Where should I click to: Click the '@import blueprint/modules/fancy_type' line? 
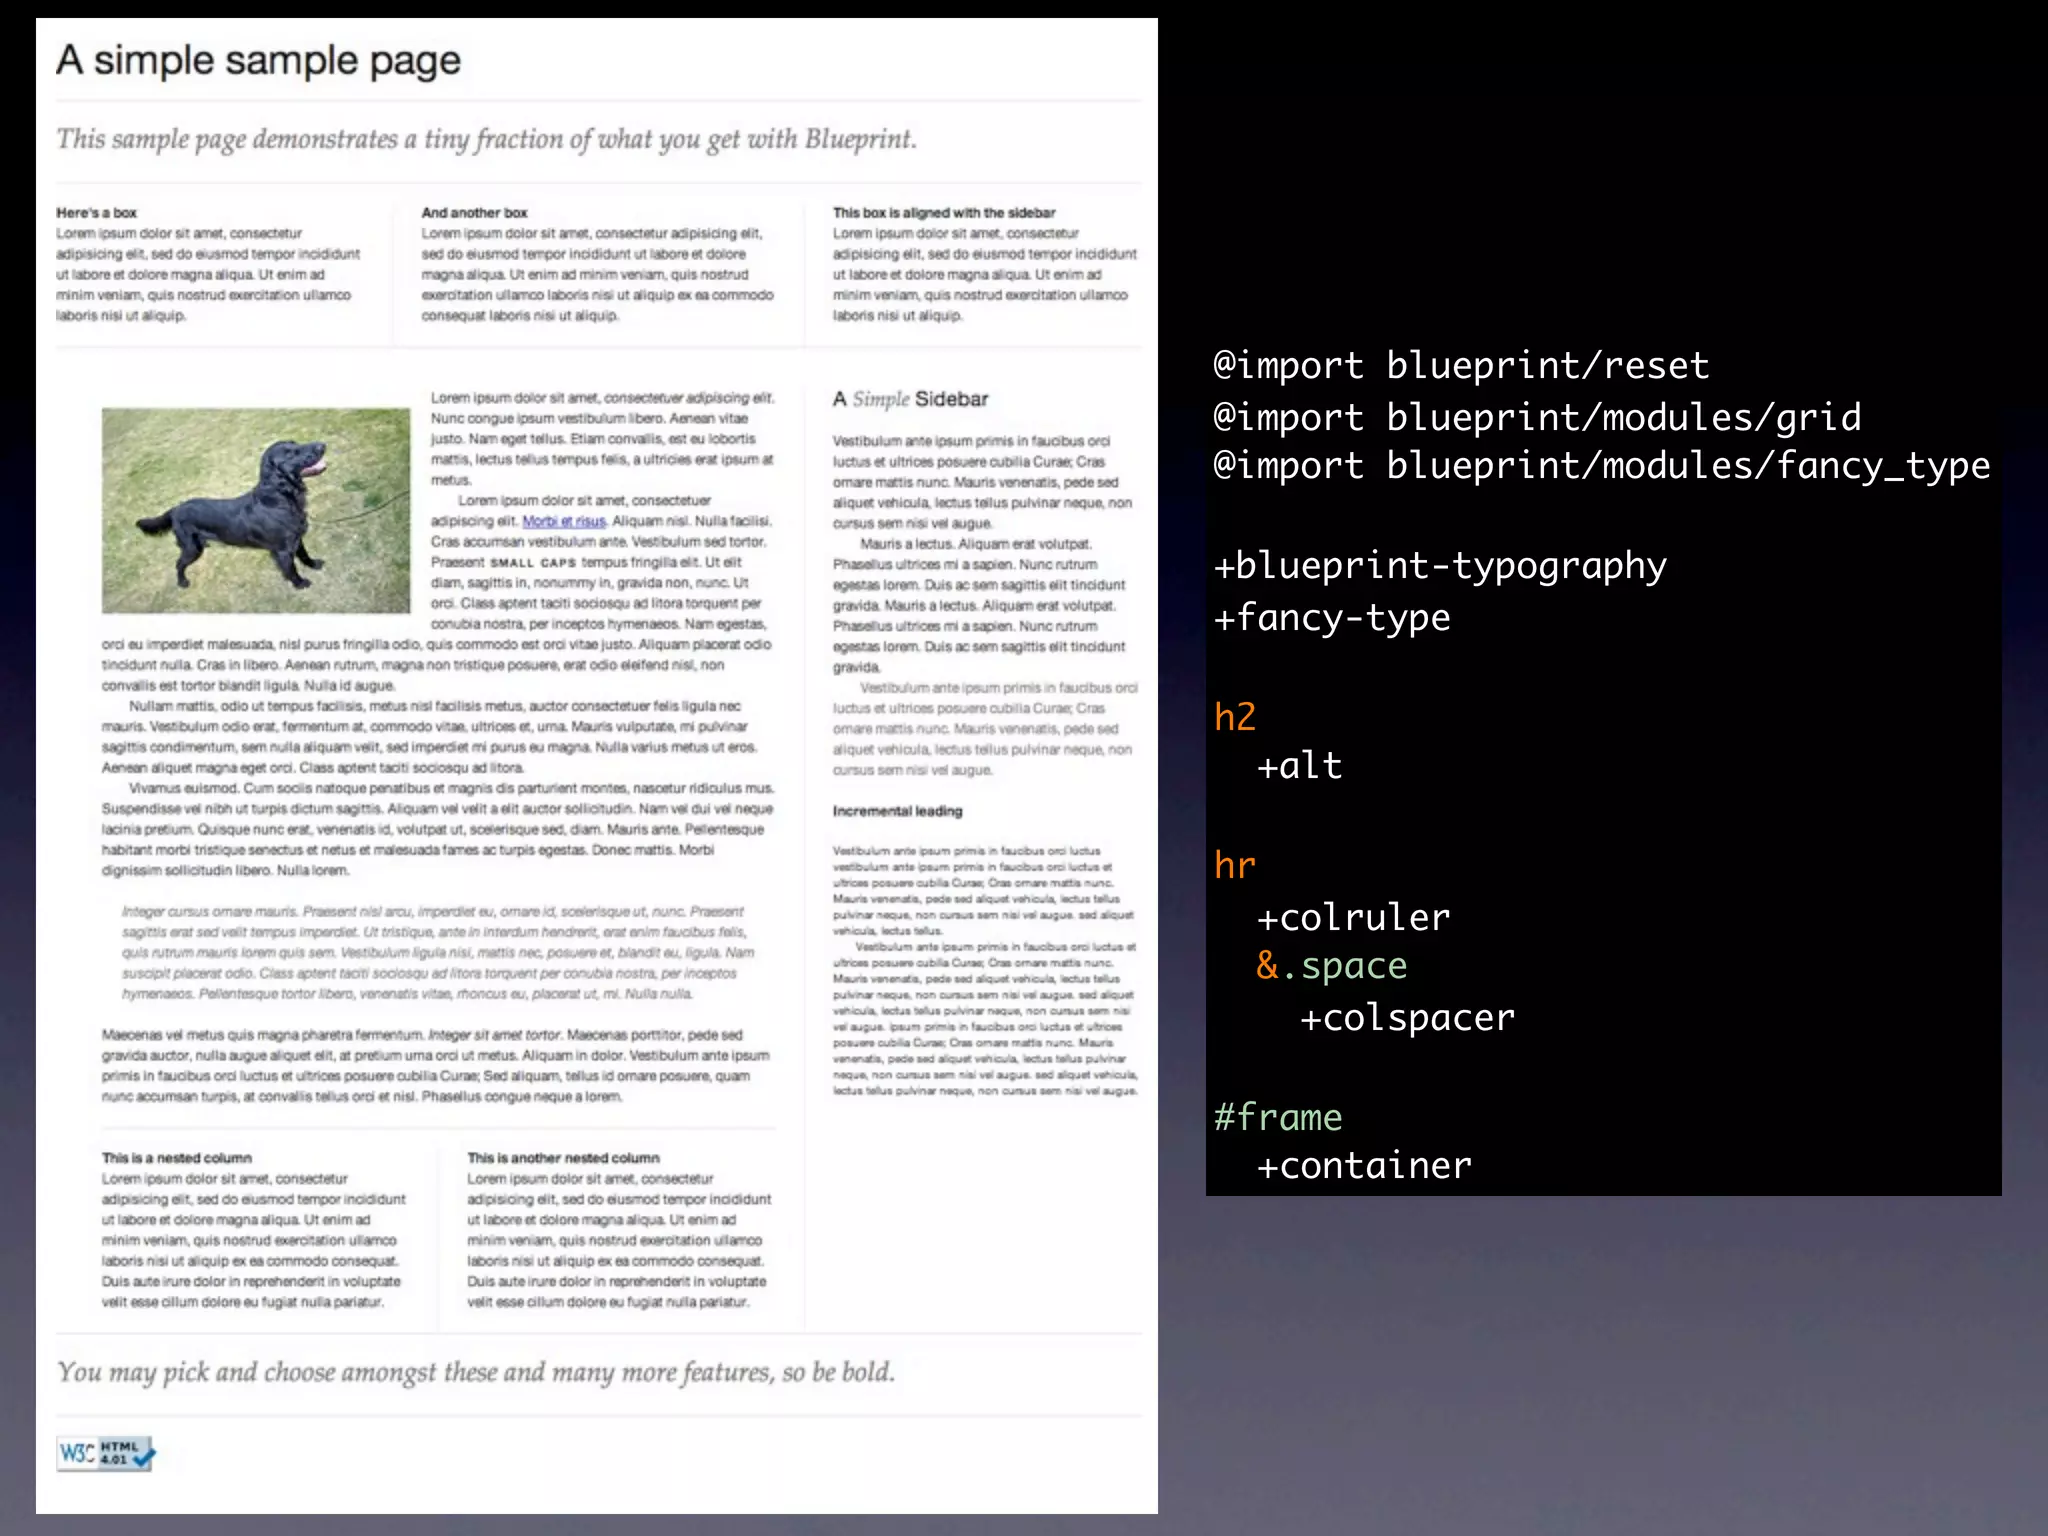1601,466
